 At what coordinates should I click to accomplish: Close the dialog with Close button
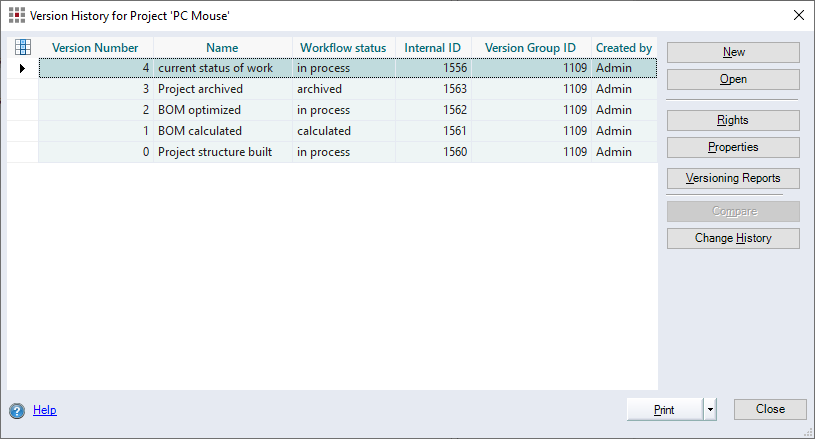(769, 409)
